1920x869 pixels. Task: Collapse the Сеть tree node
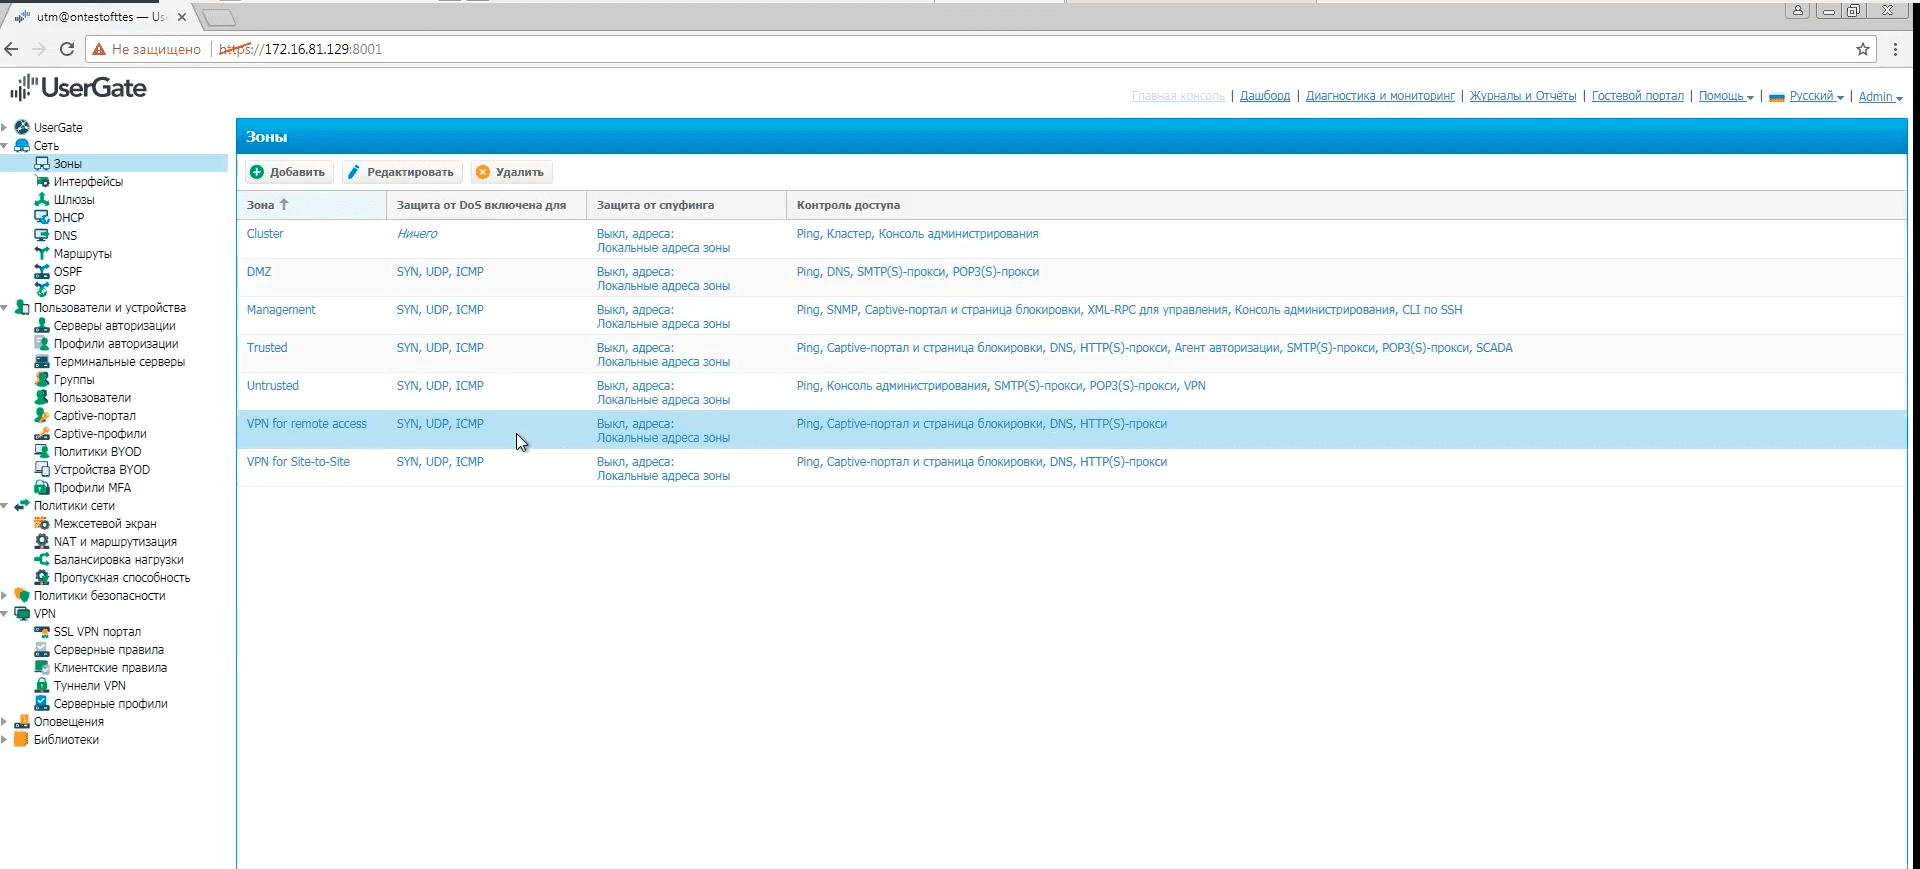[x=5, y=146]
